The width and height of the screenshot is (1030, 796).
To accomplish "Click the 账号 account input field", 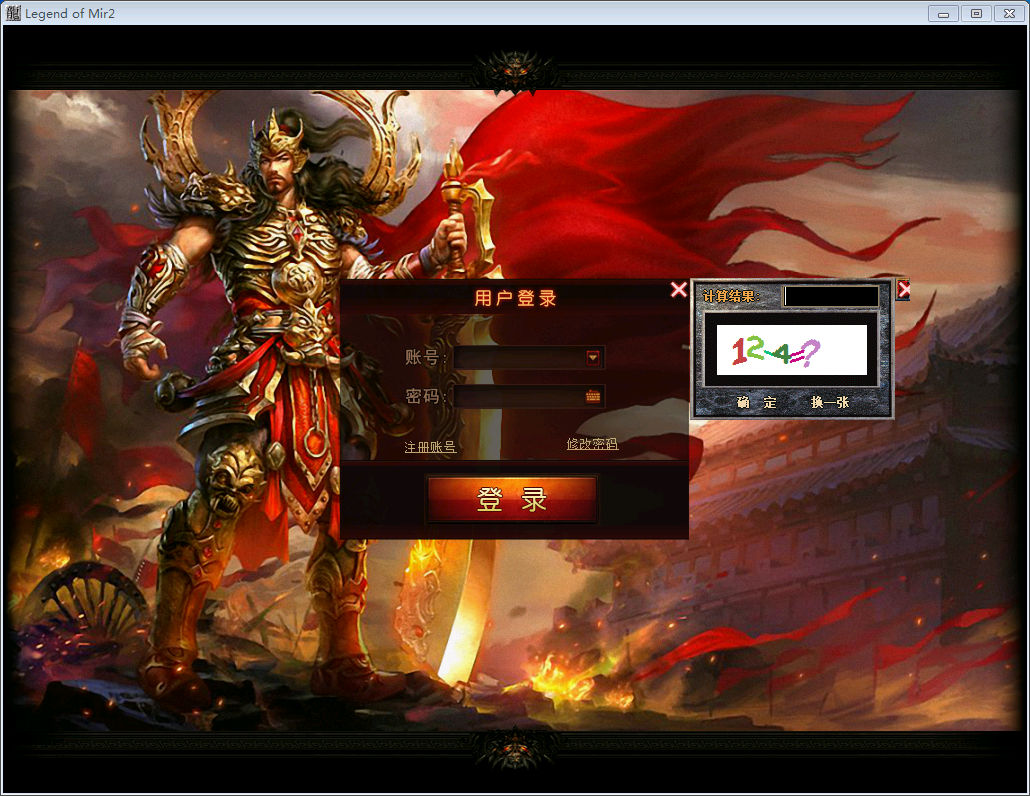I will [x=528, y=357].
